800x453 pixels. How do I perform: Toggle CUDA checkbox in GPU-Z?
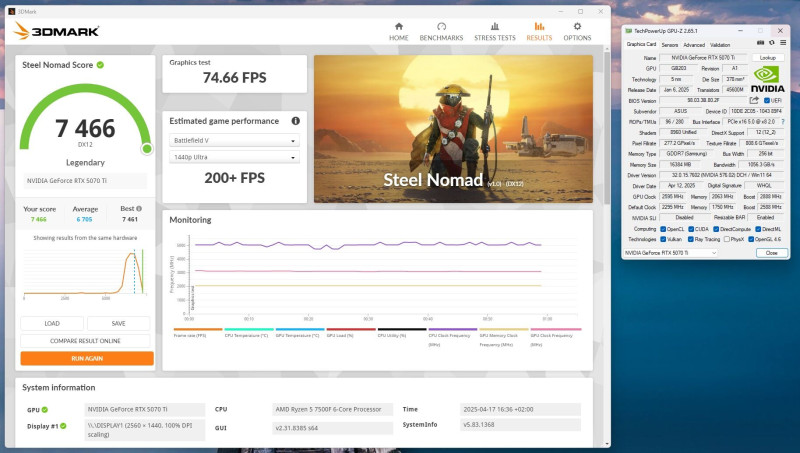tap(691, 229)
